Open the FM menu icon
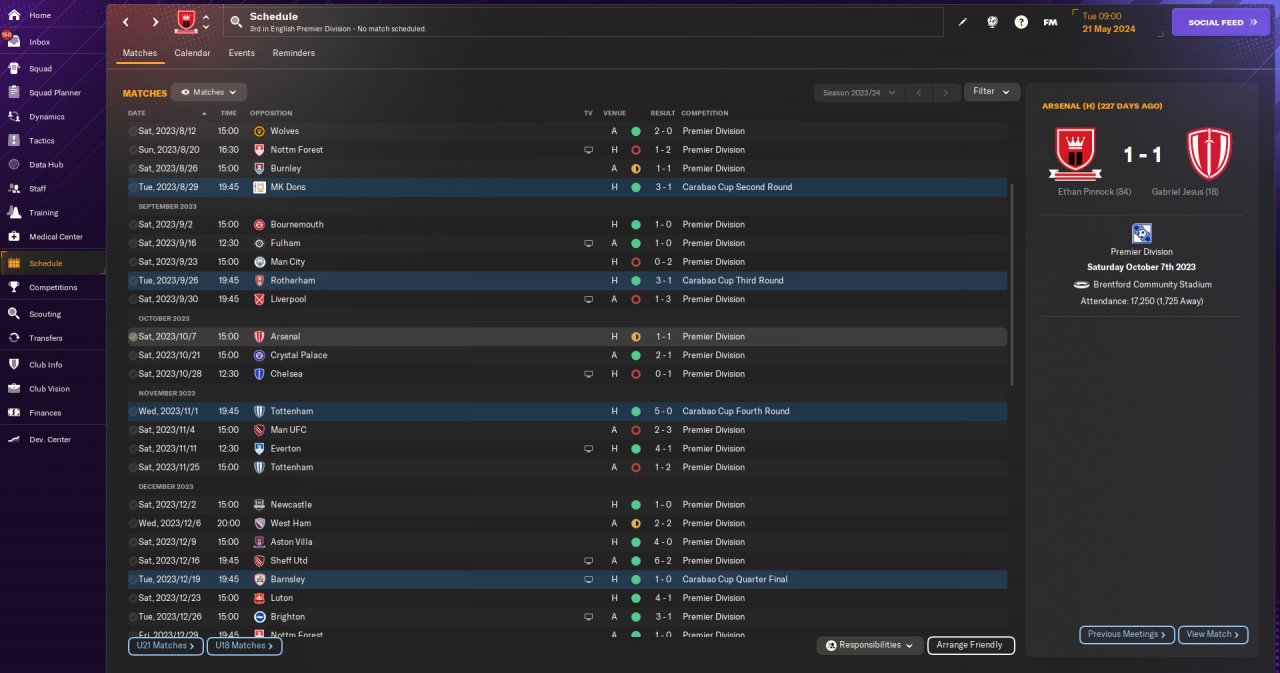This screenshot has width=1280, height=673. point(1050,22)
